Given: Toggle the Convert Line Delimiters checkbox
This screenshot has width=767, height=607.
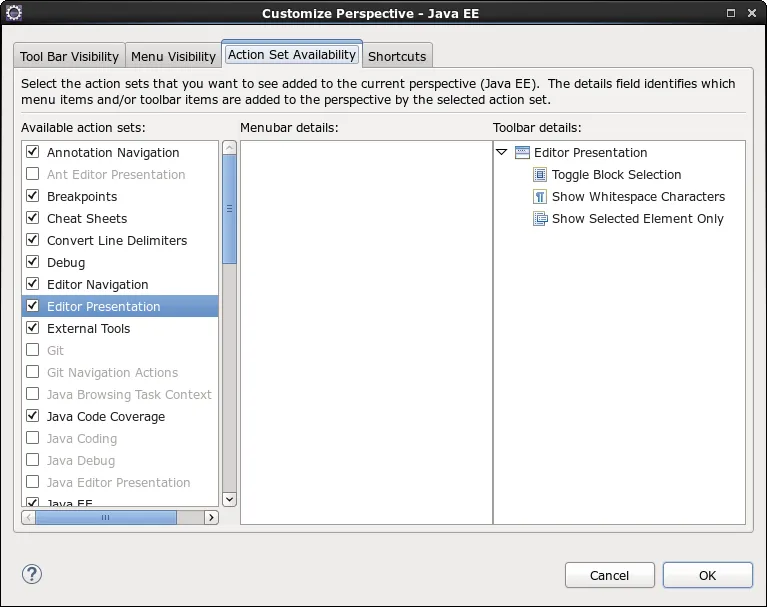Looking at the screenshot, I should point(32,240).
